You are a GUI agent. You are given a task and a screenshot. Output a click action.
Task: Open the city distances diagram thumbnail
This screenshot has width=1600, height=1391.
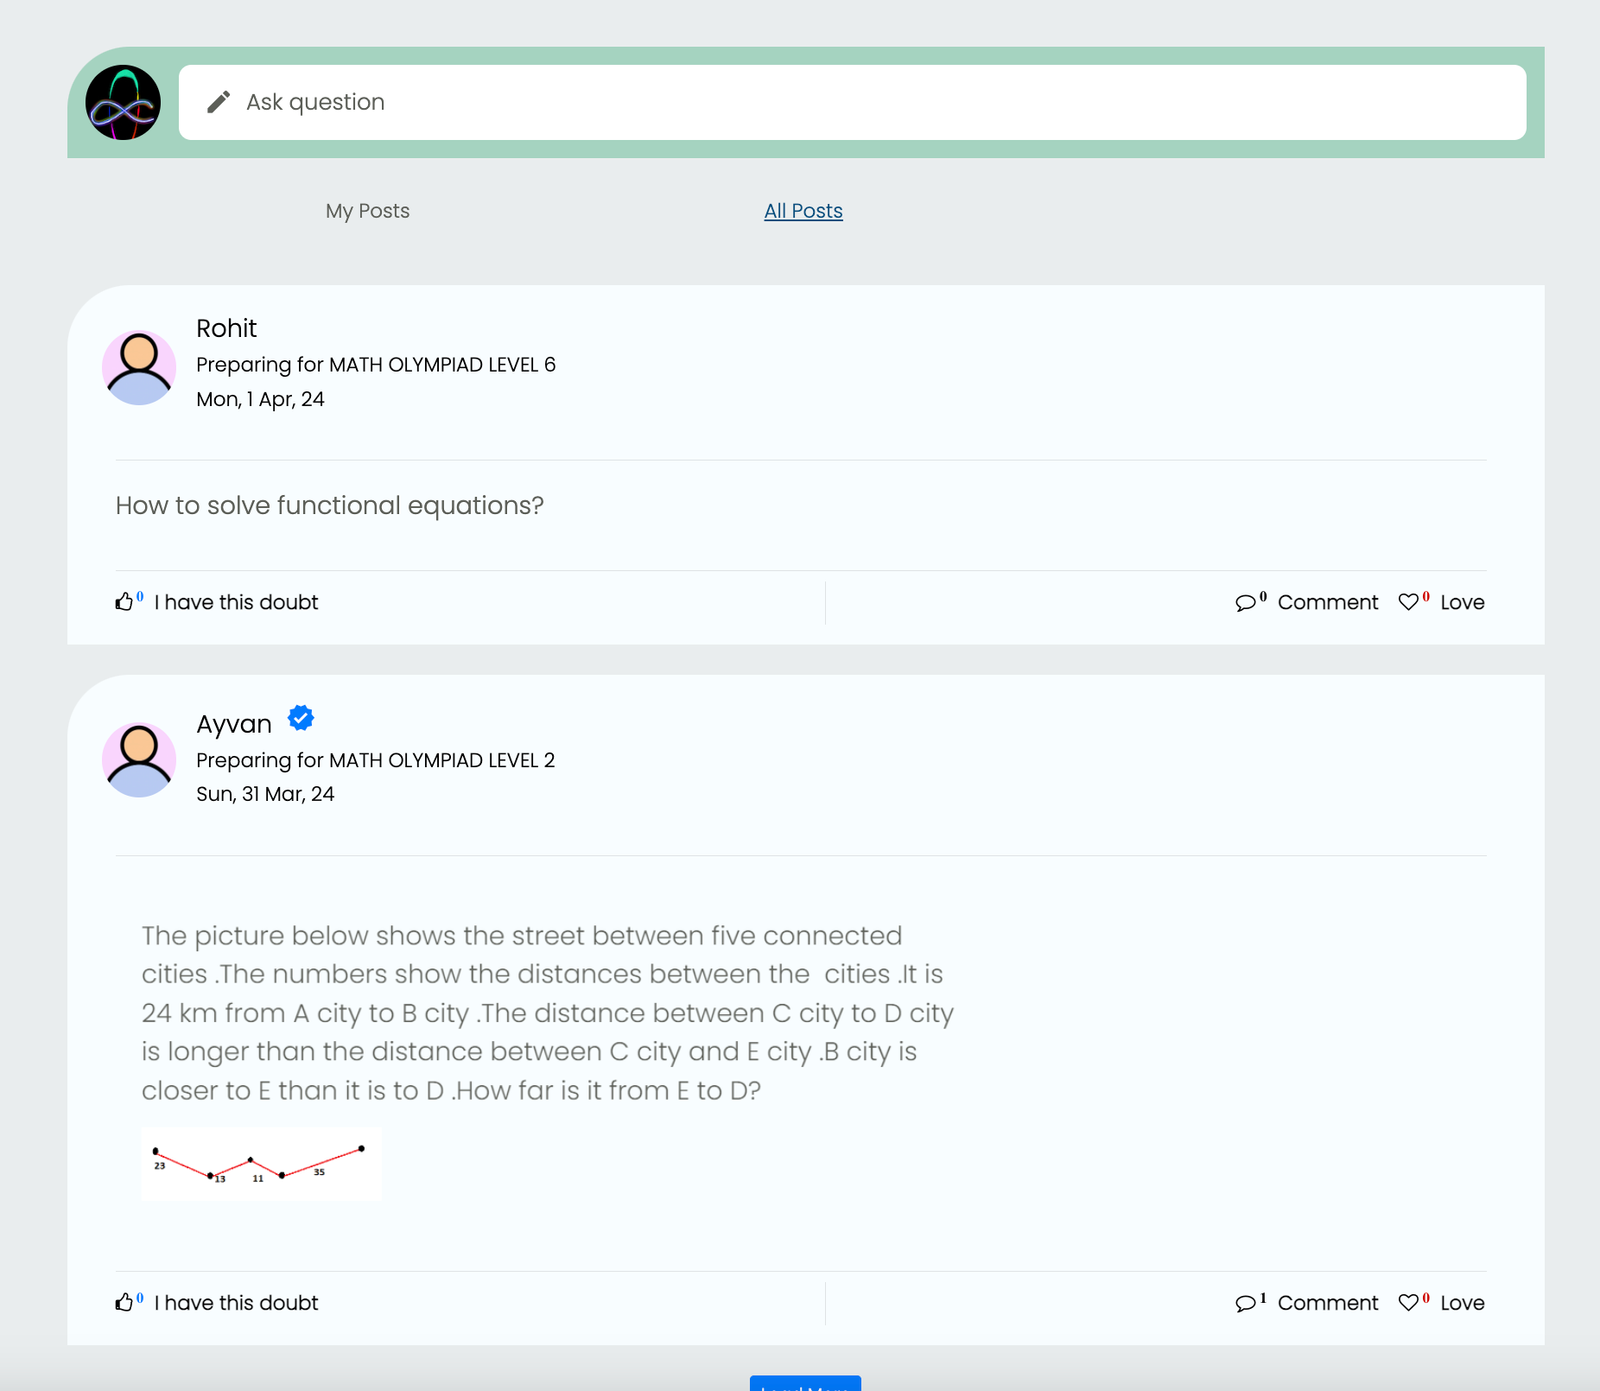[261, 1164]
